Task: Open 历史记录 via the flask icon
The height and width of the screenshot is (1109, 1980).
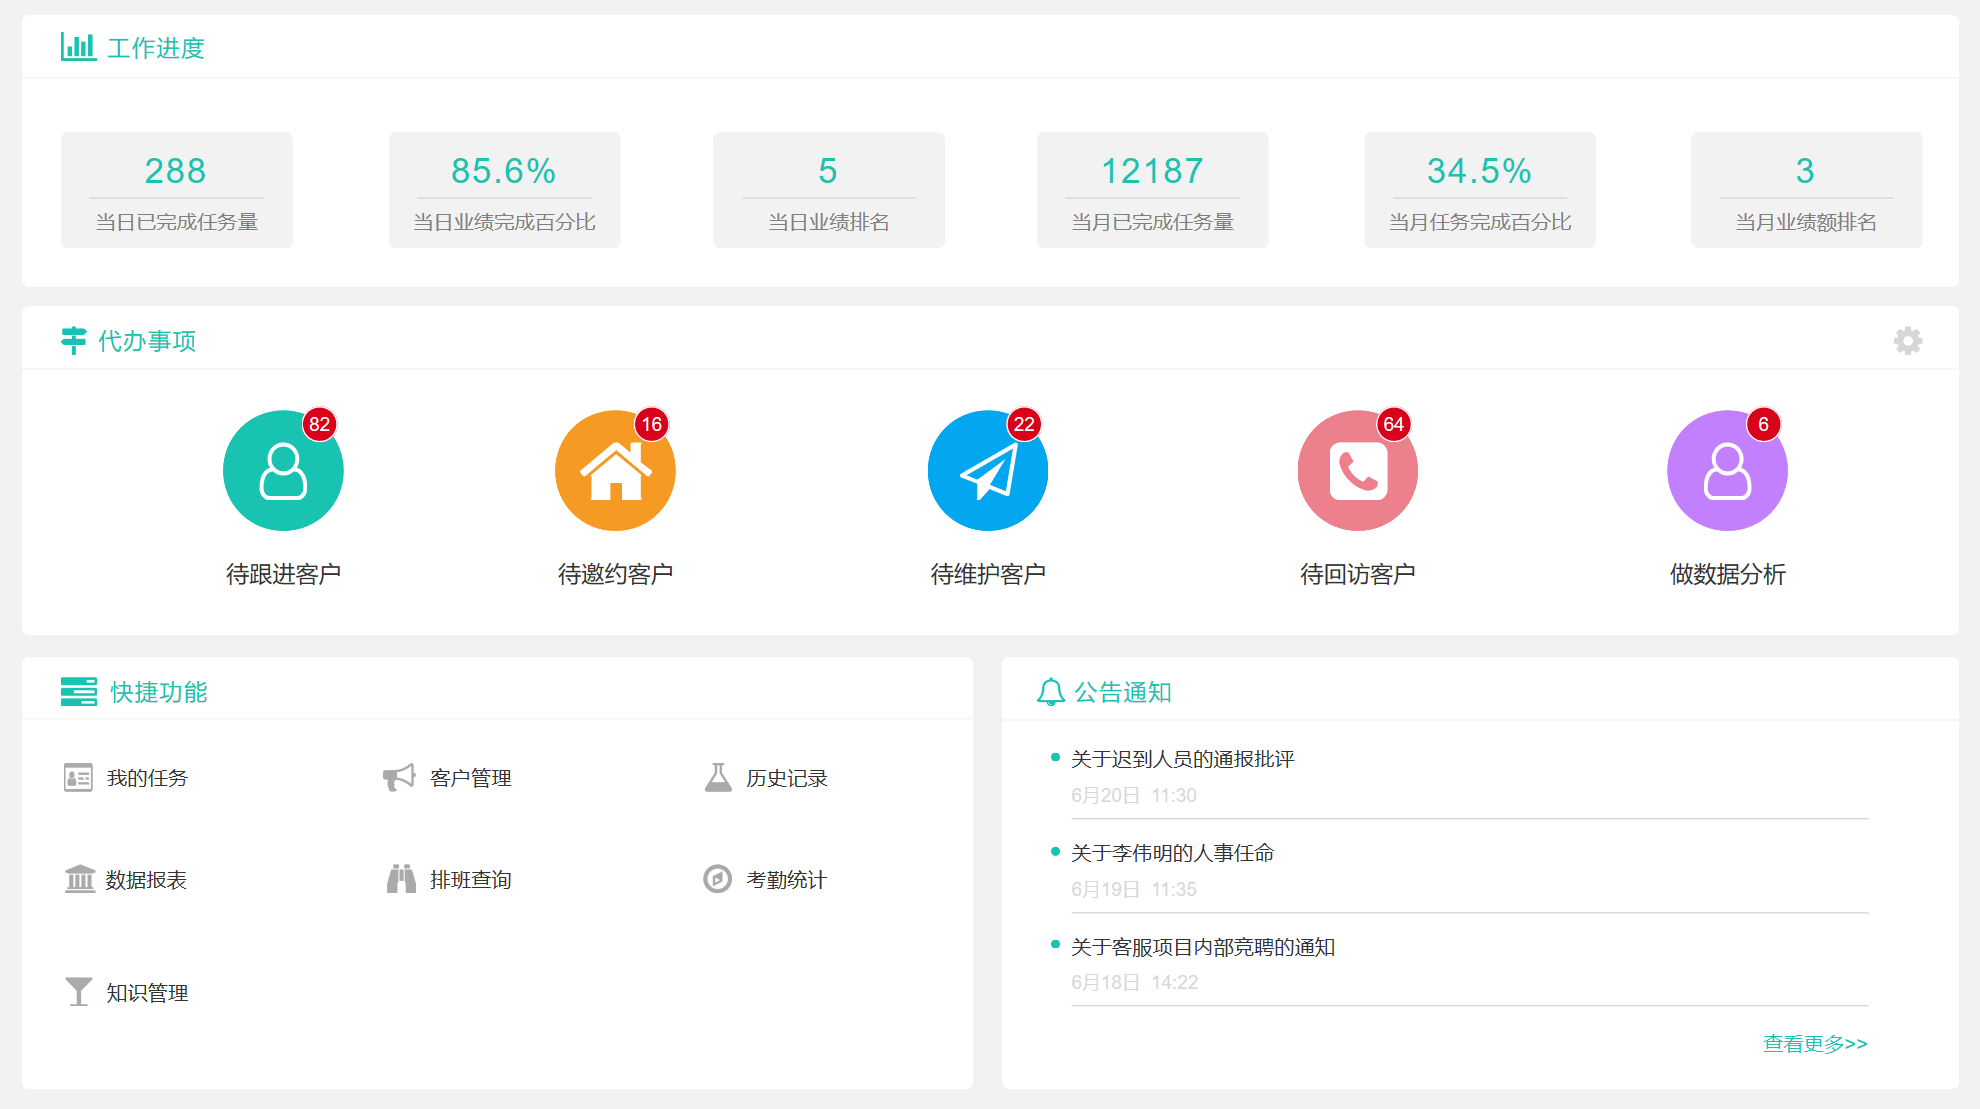Action: [x=718, y=777]
